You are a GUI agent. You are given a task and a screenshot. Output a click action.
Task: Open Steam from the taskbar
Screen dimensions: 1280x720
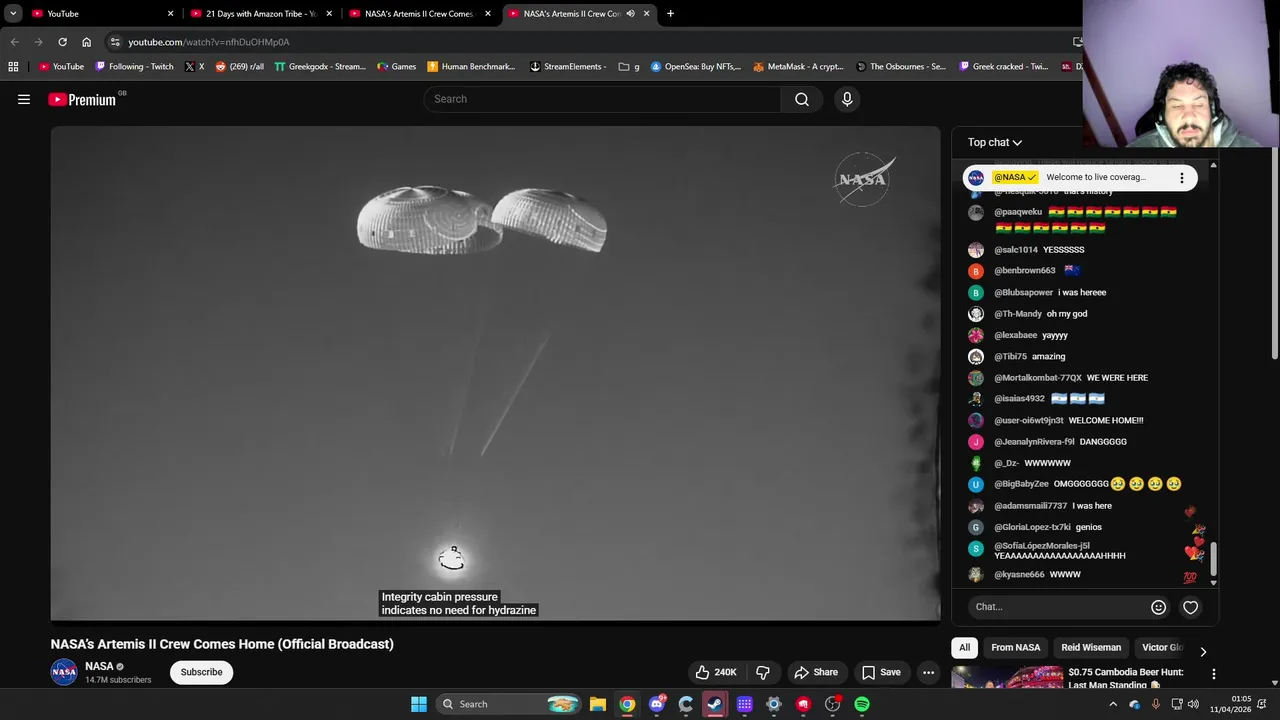(x=715, y=704)
